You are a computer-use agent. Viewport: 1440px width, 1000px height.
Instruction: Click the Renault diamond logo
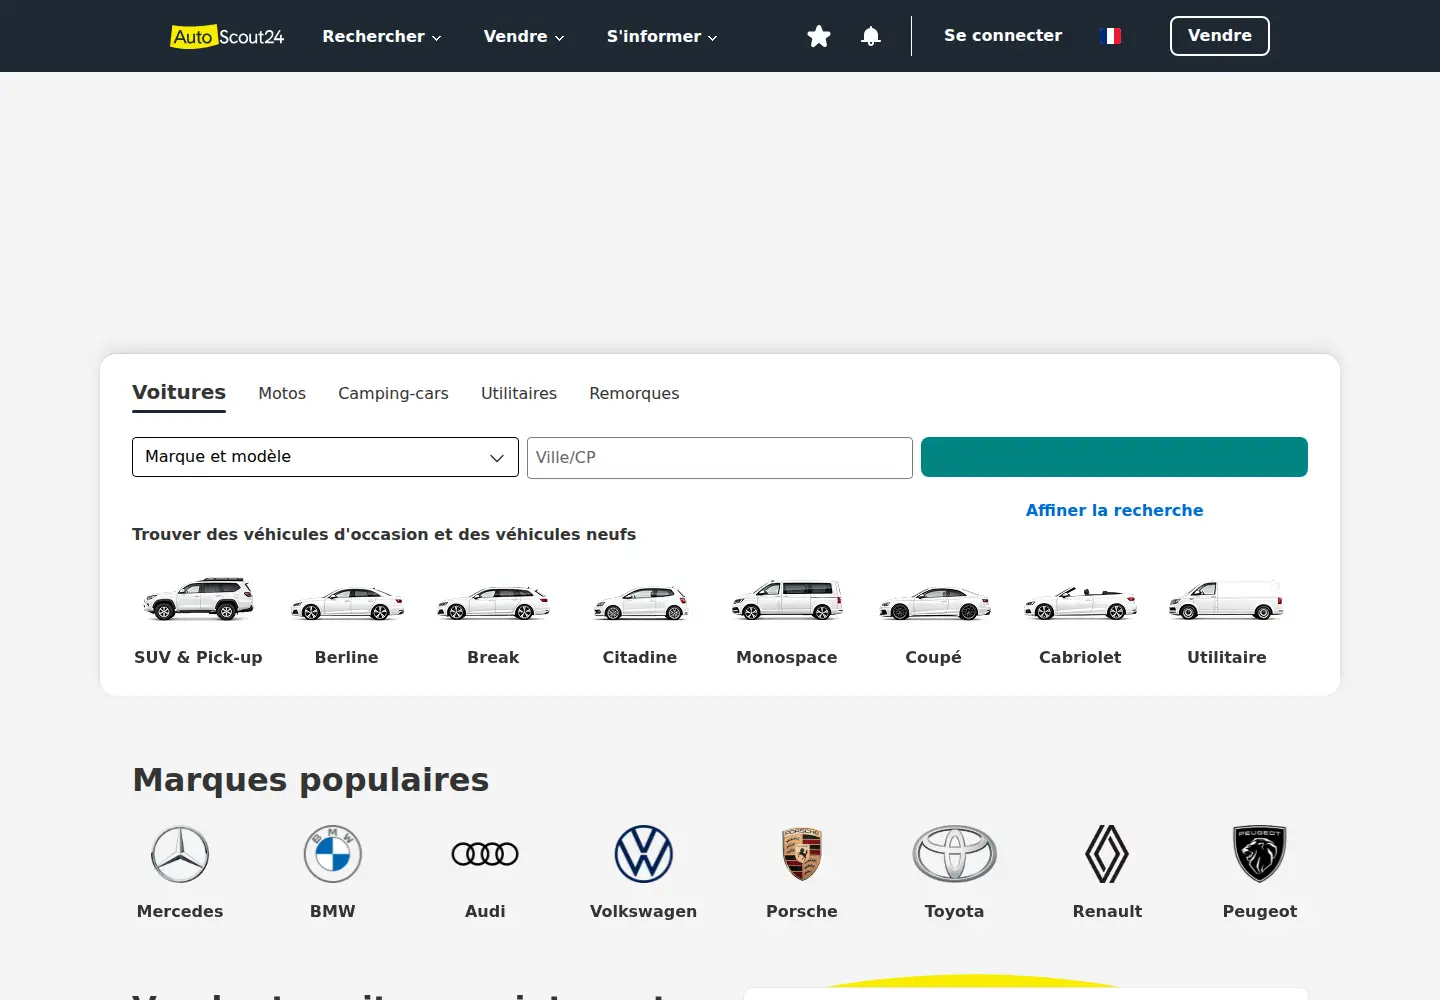1107,854
